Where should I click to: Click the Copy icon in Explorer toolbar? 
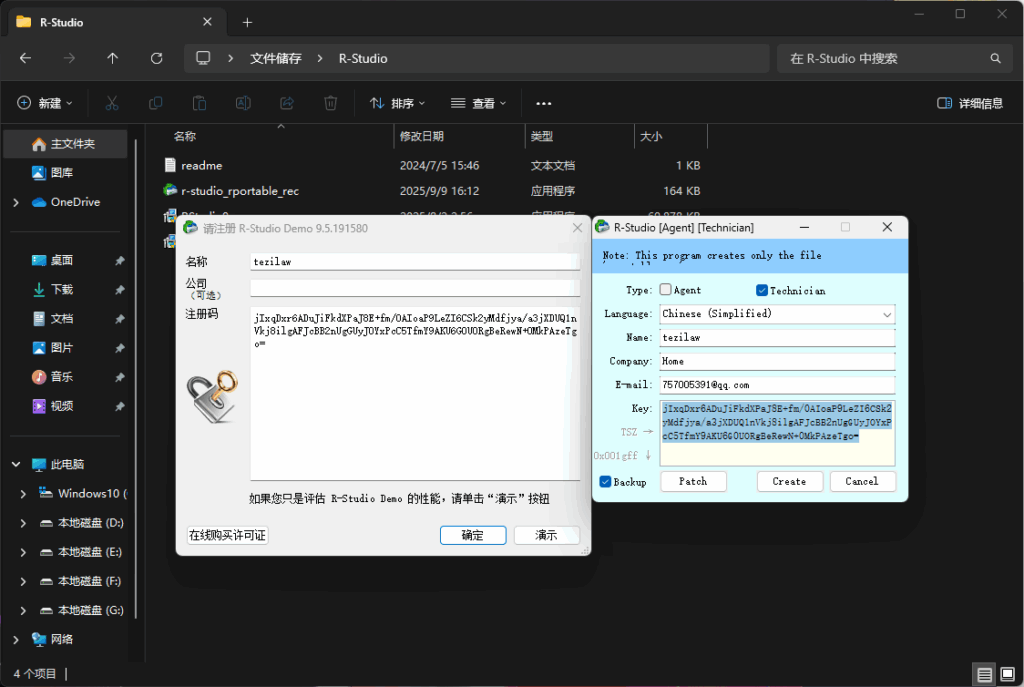(x=155, y=103)
